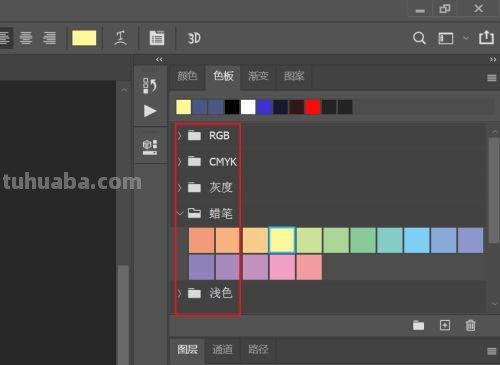Expand the RGB swatch folder
This screenshot has width=500, height=365.
coord(180,136)
